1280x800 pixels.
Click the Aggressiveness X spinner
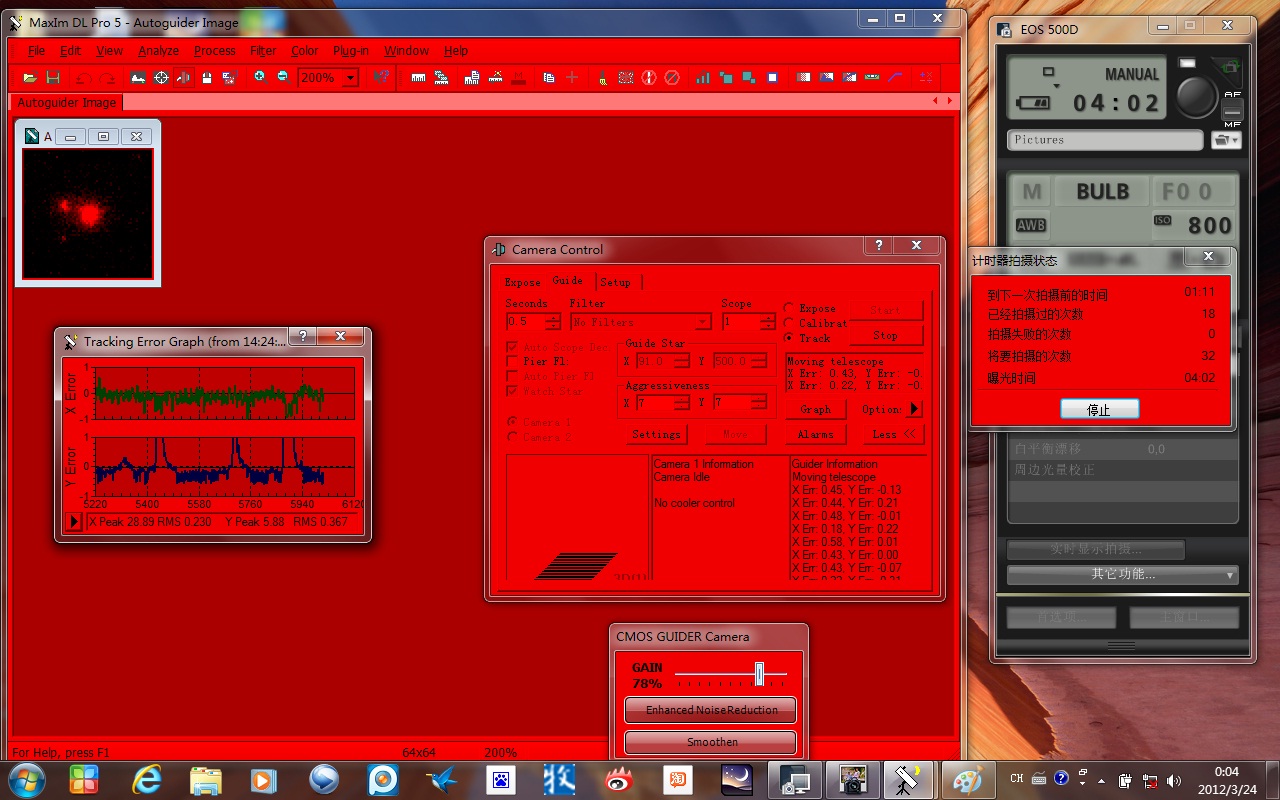pyautogui.click(x=681, y=403)
